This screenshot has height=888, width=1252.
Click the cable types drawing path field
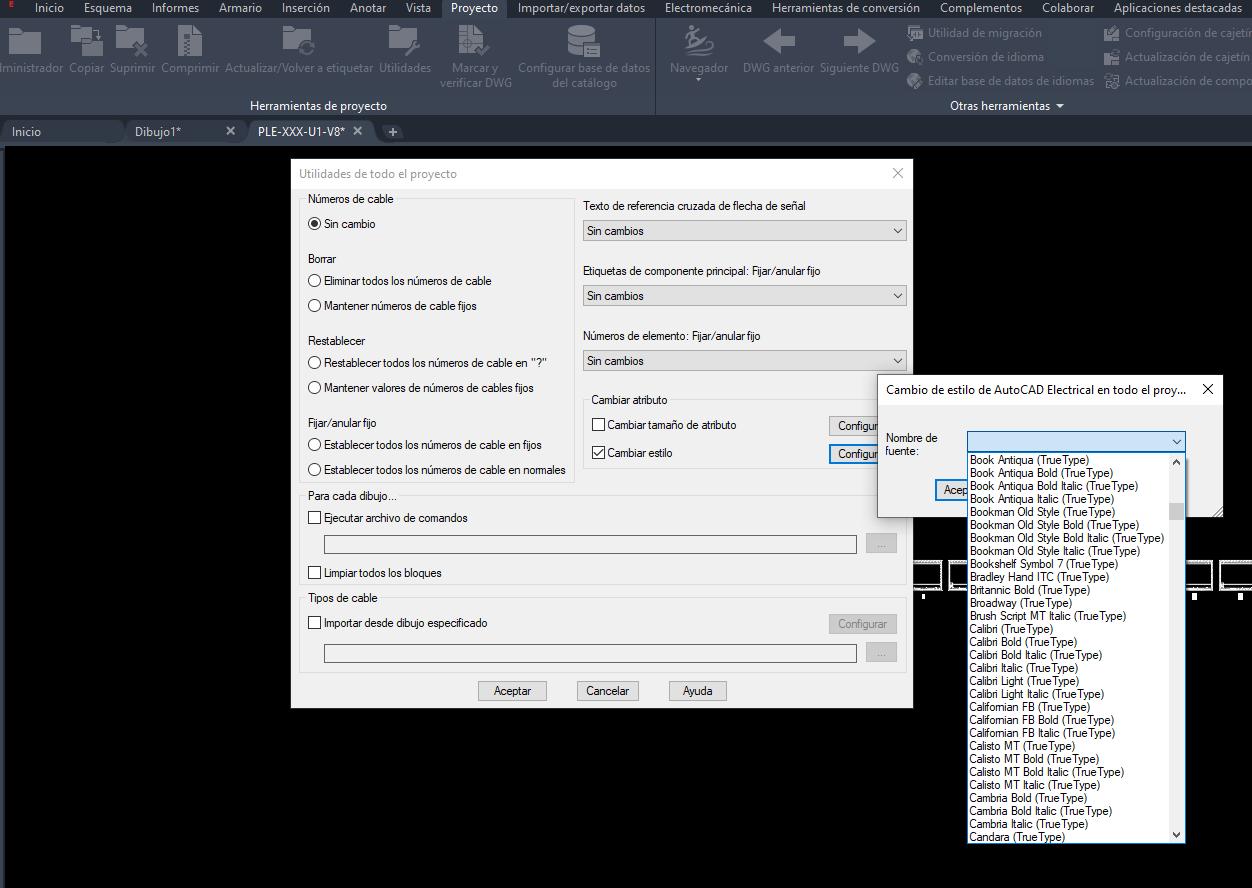(590, 653)
